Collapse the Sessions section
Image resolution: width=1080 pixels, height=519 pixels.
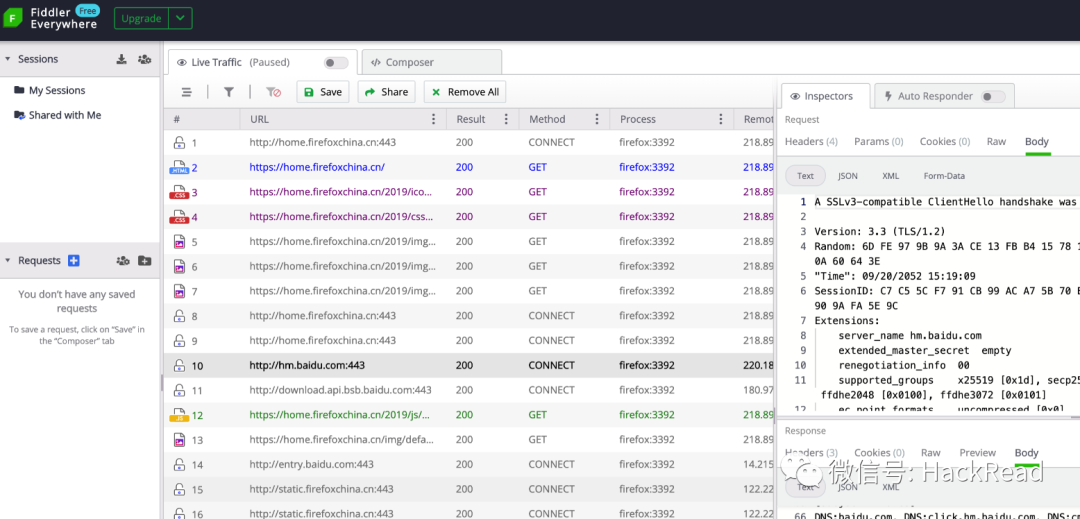pyautogui.click(x=8, y=59)
